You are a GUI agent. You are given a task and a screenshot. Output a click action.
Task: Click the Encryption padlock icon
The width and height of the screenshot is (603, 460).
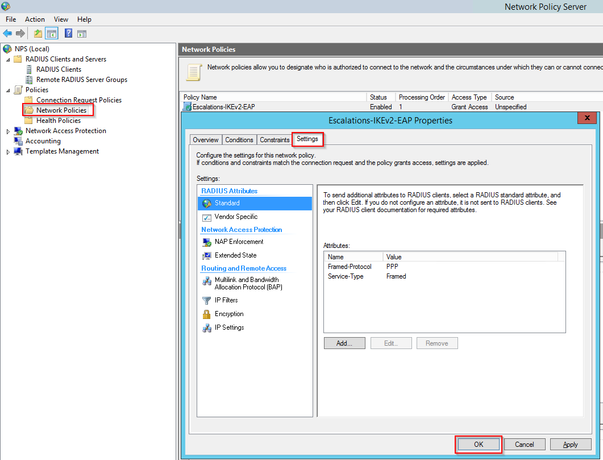(x=207, y=314)
